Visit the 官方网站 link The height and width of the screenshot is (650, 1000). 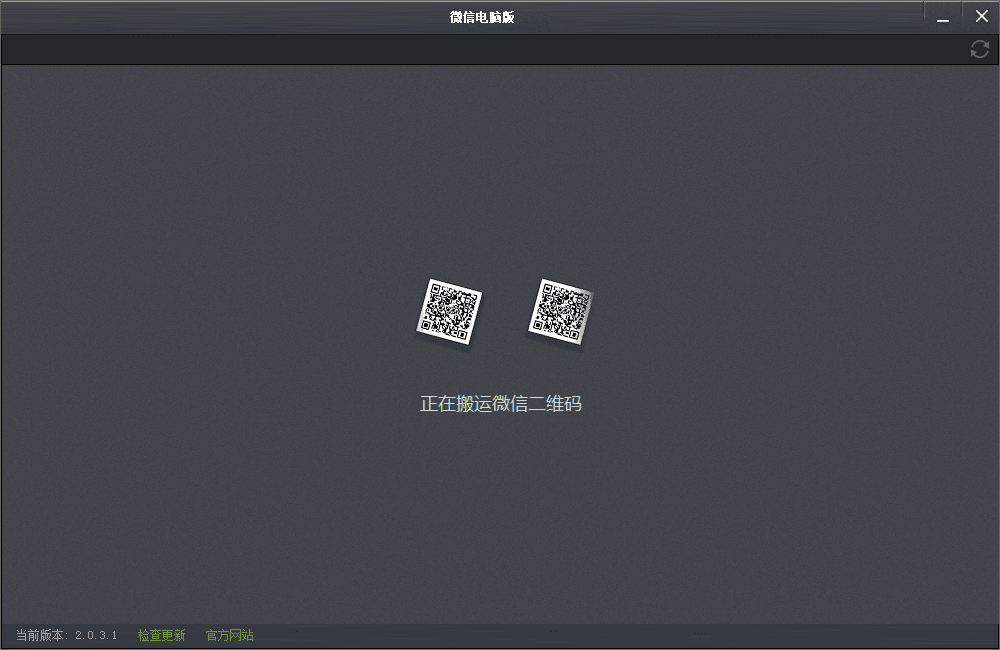(x=230, y=635)
